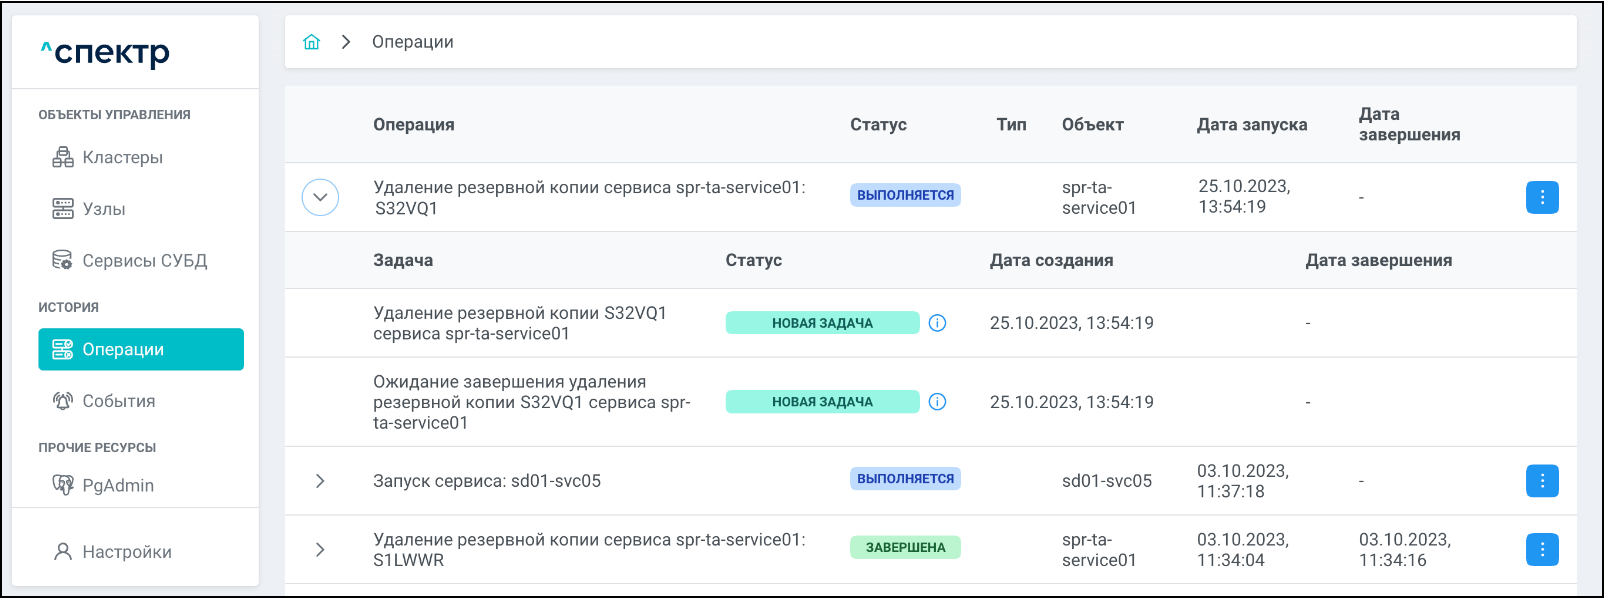1604x598 pixels.
Task: Go to Узлы in sidebar
Action: point(103,209)
